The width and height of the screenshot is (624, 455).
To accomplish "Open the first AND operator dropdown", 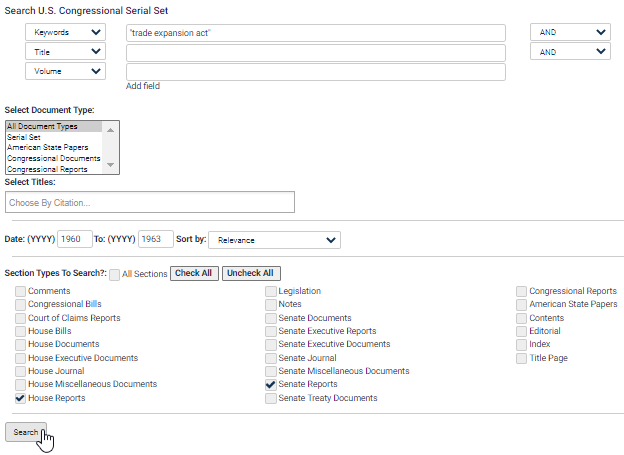I will coord(570,32).
